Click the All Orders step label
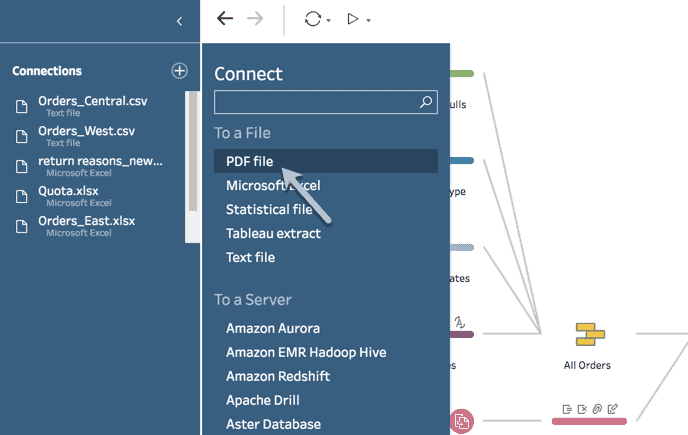 587,365
